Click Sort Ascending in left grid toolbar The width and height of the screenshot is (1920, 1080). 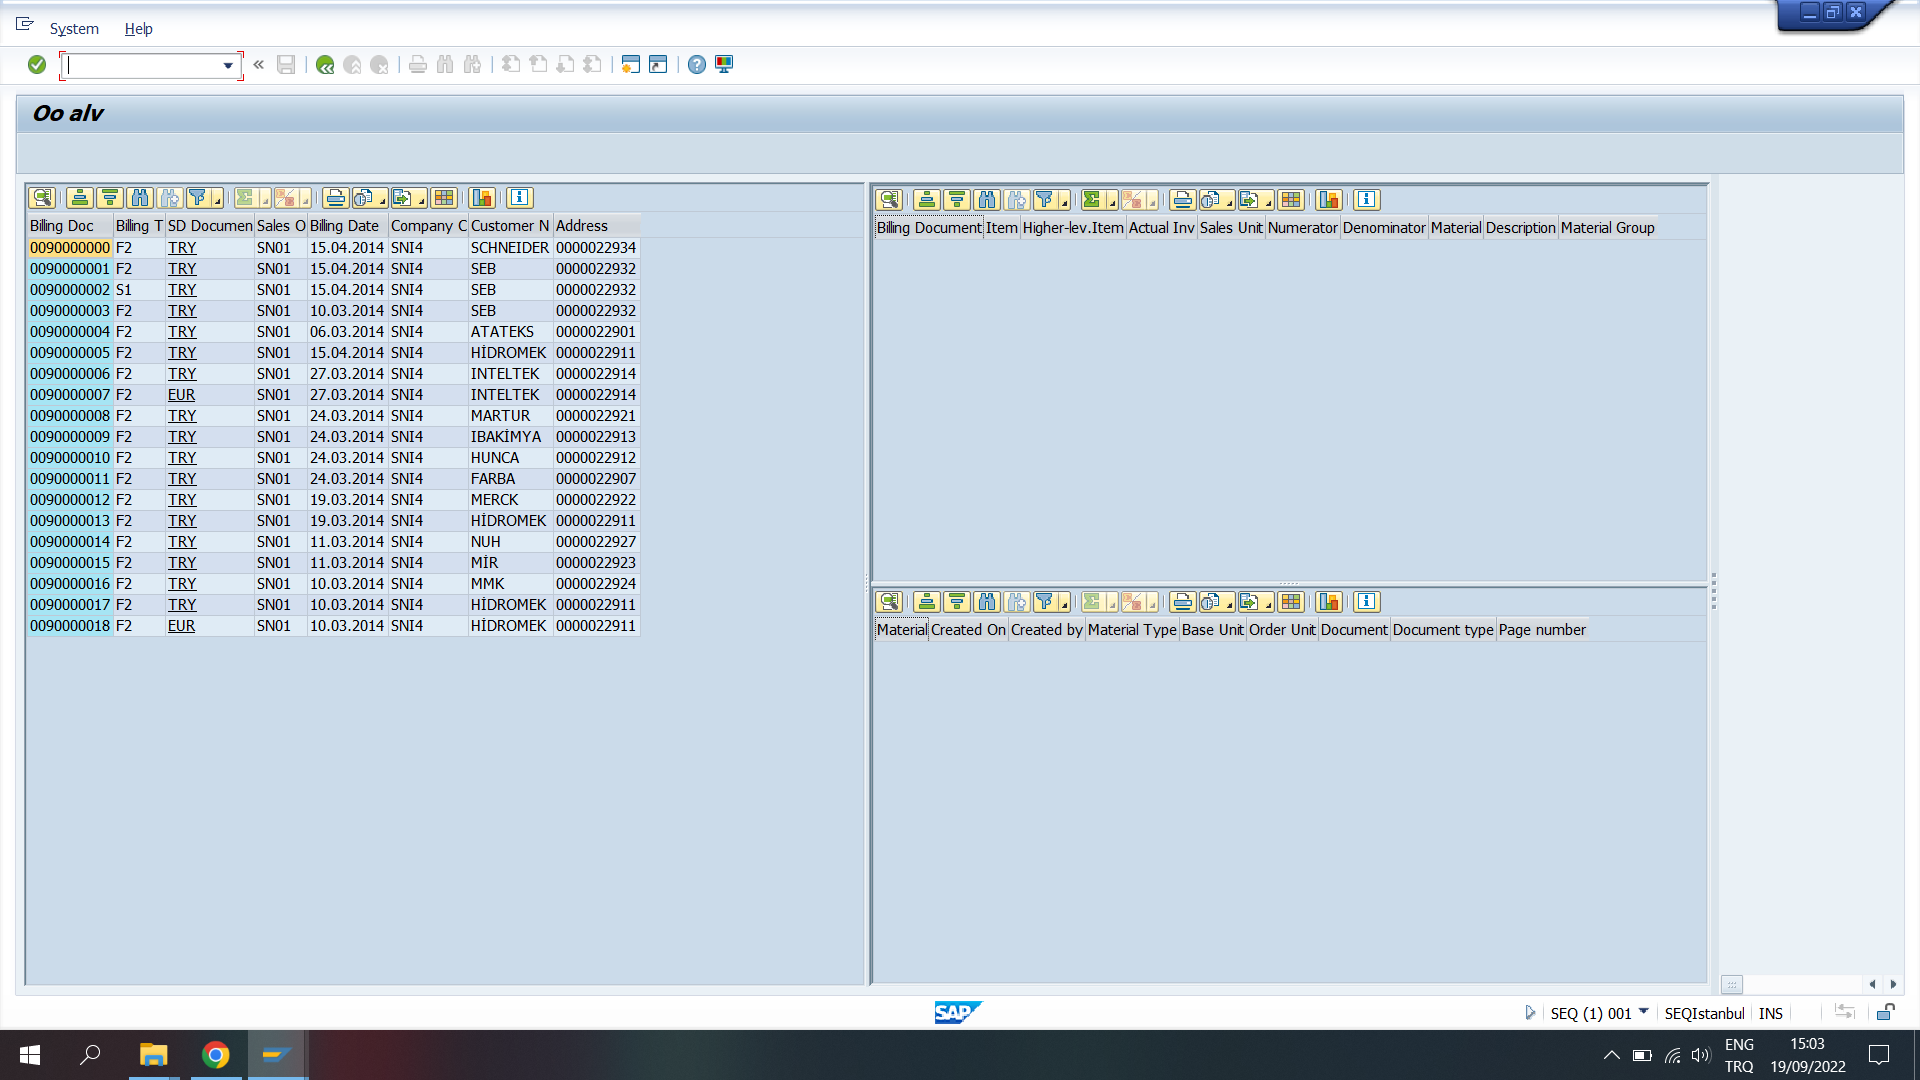click(80, 198)
